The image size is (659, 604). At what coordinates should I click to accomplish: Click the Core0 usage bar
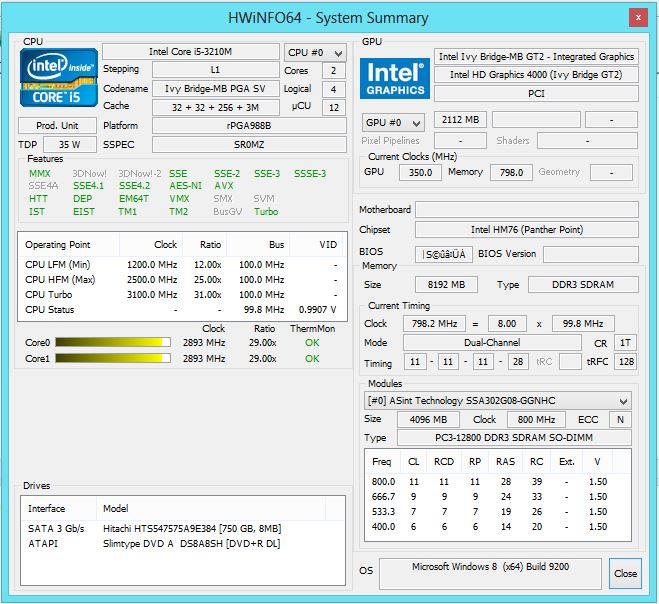click(x=113, y=342)
